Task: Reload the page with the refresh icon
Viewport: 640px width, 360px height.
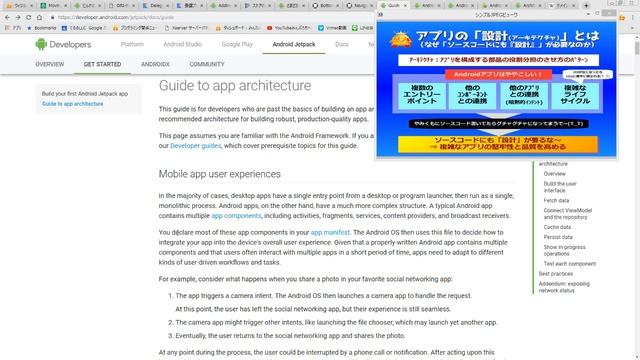Action: 29,18
